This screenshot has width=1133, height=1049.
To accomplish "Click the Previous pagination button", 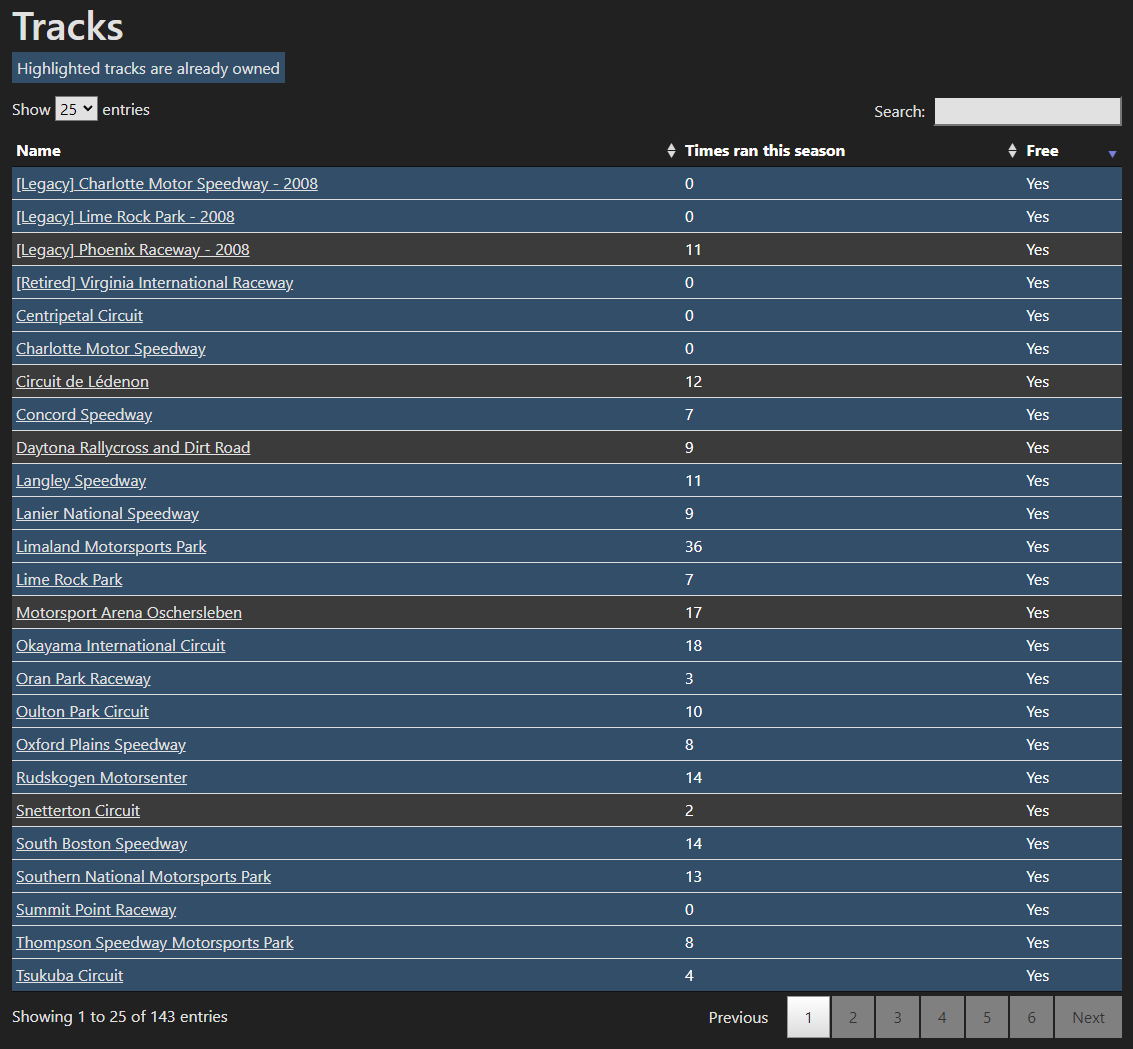I will click(738, 1017).
